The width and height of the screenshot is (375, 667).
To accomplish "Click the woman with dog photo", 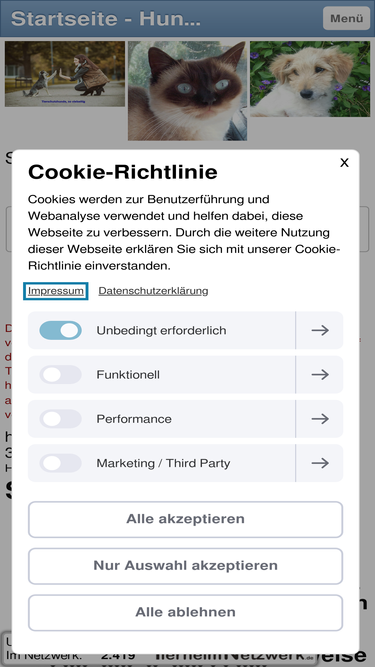I will click(x=65, y=74).
